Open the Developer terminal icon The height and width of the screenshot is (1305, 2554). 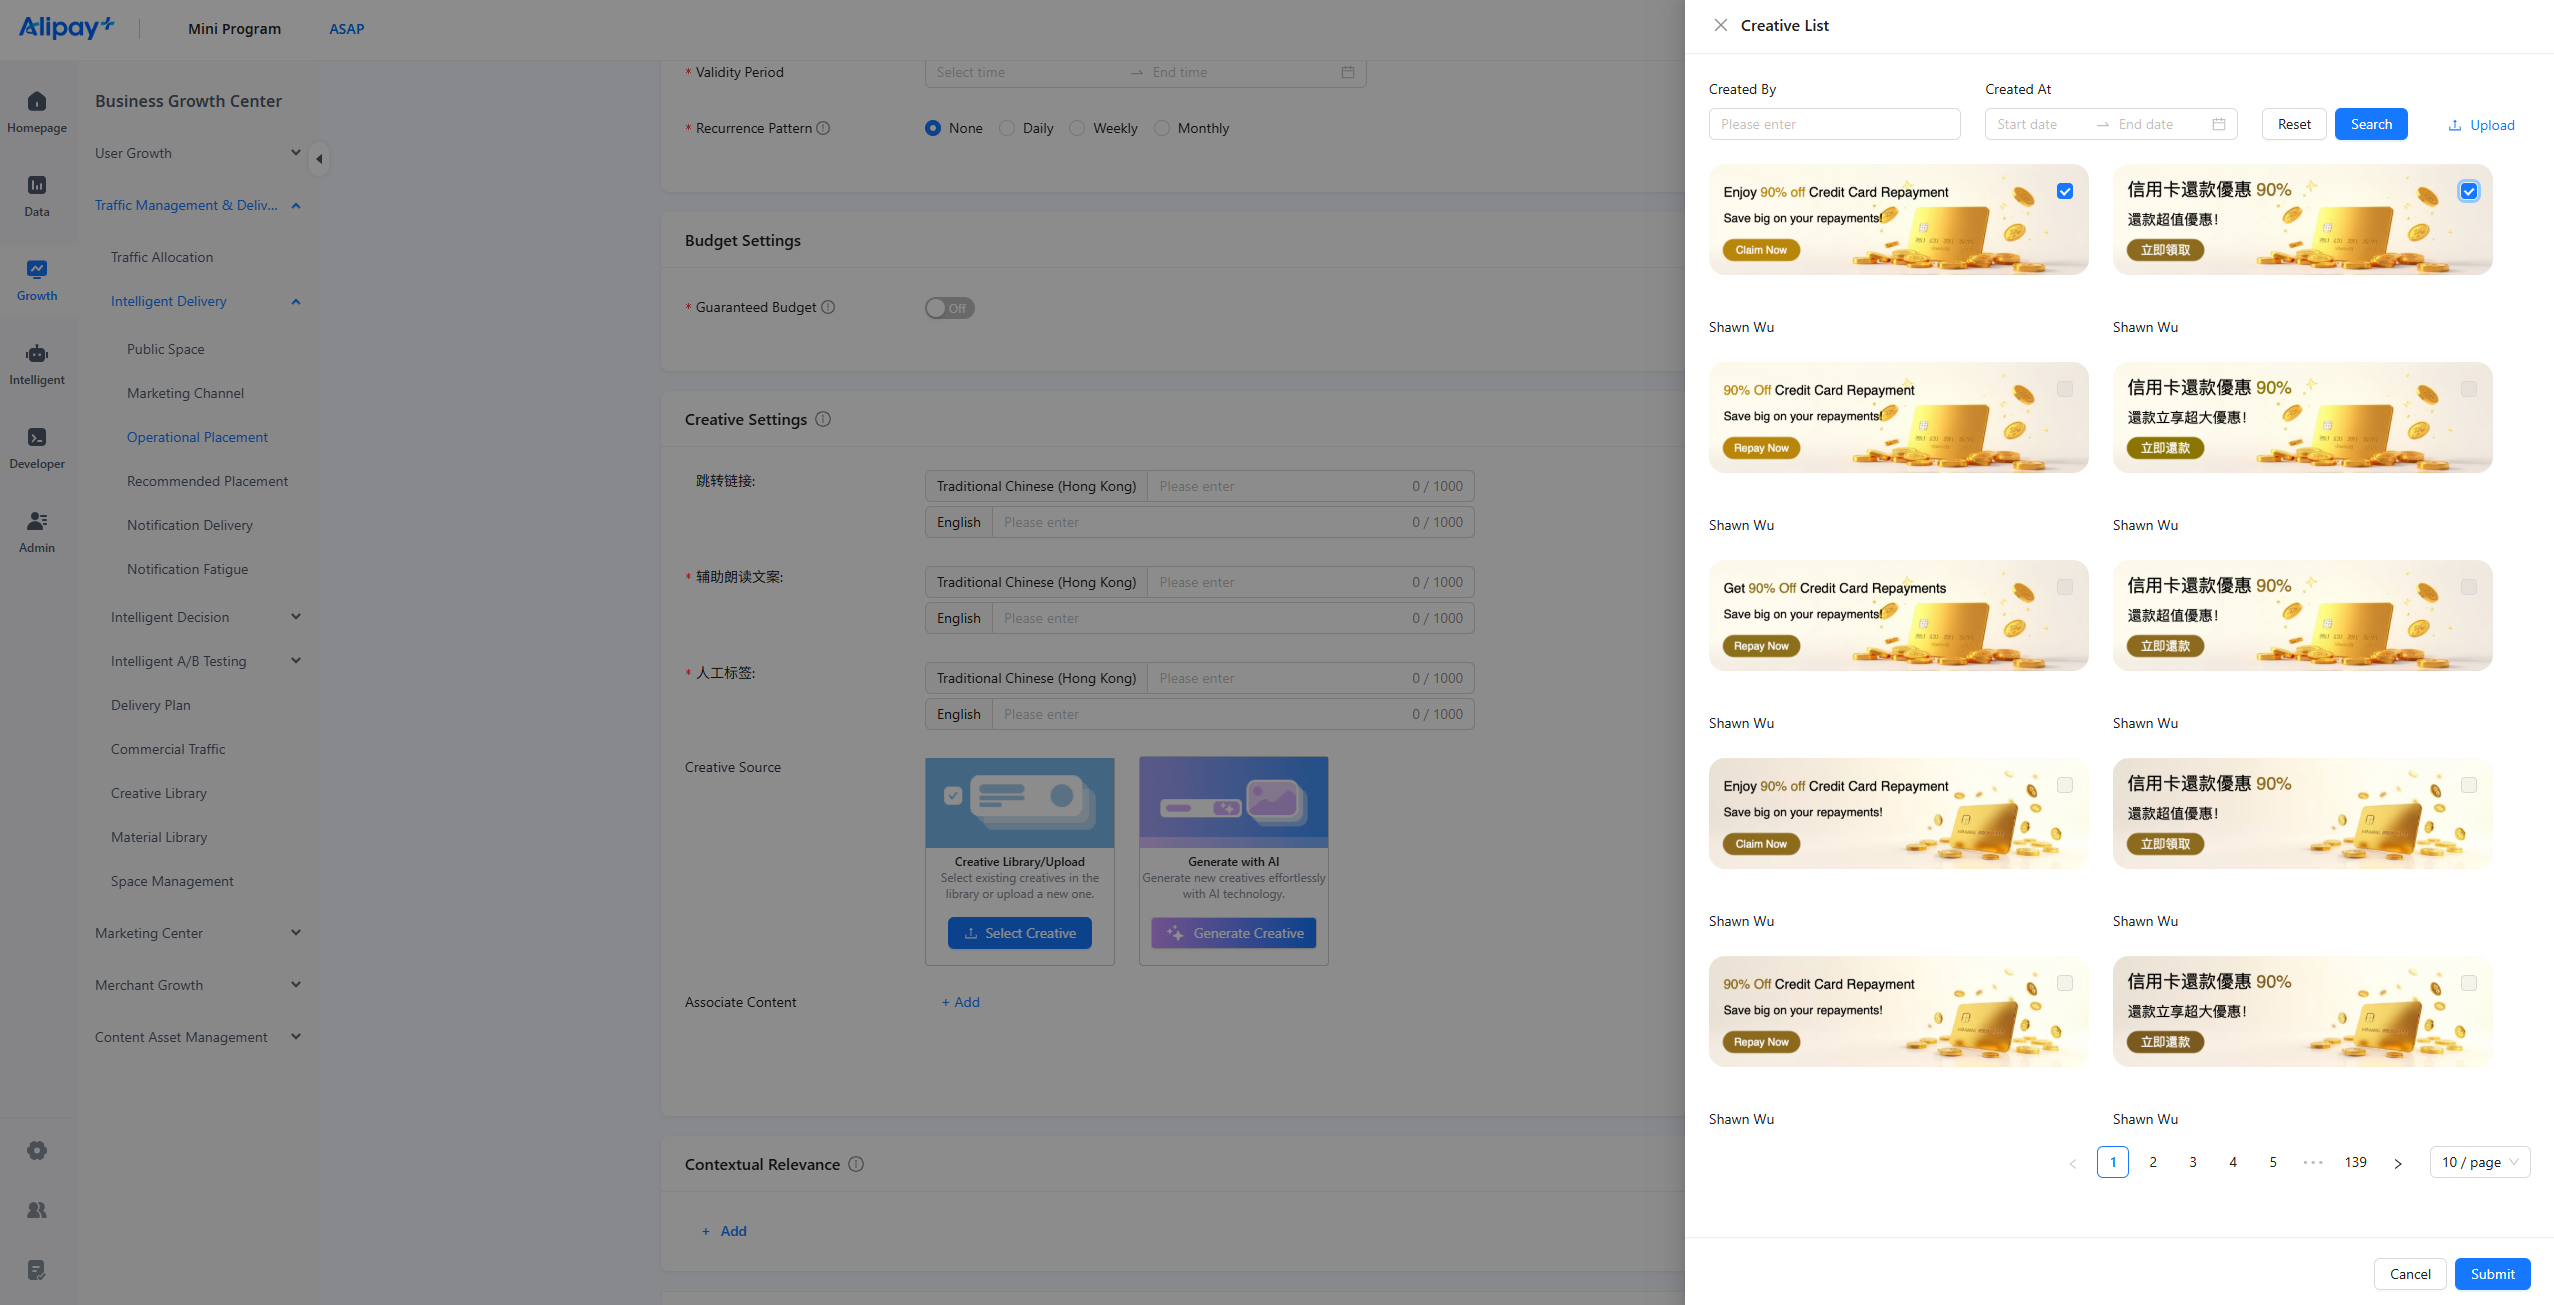point(37,437)
